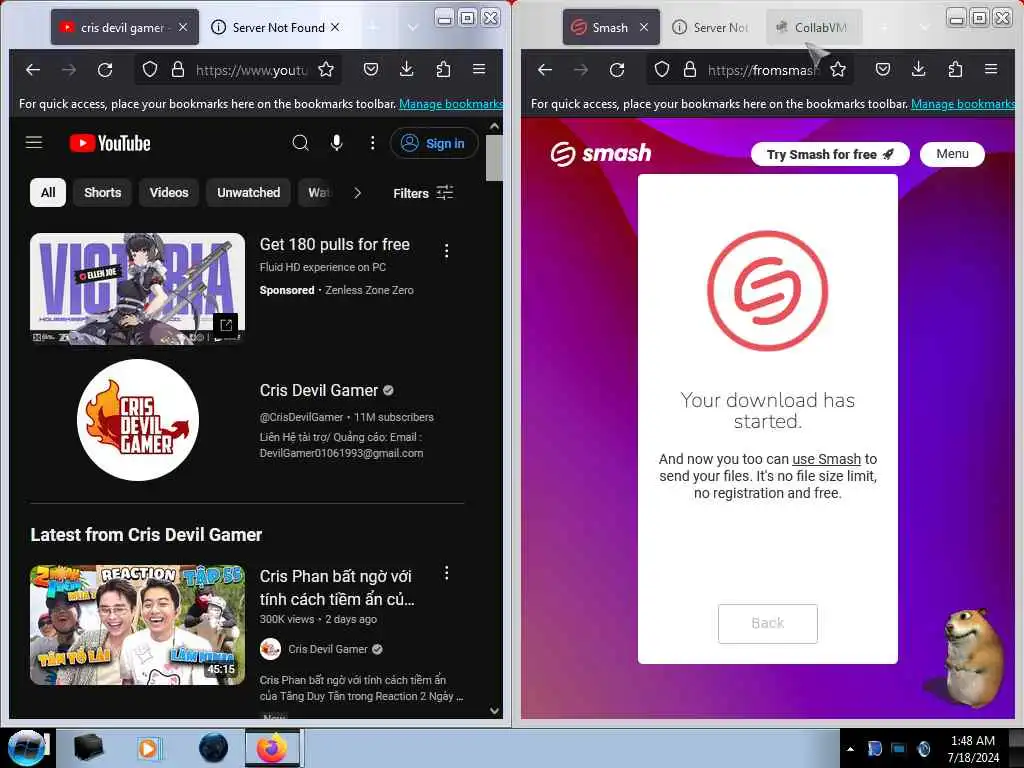Open the Filters options
This screenshot has width=1024, height=768.
click(x=423, y=193)
